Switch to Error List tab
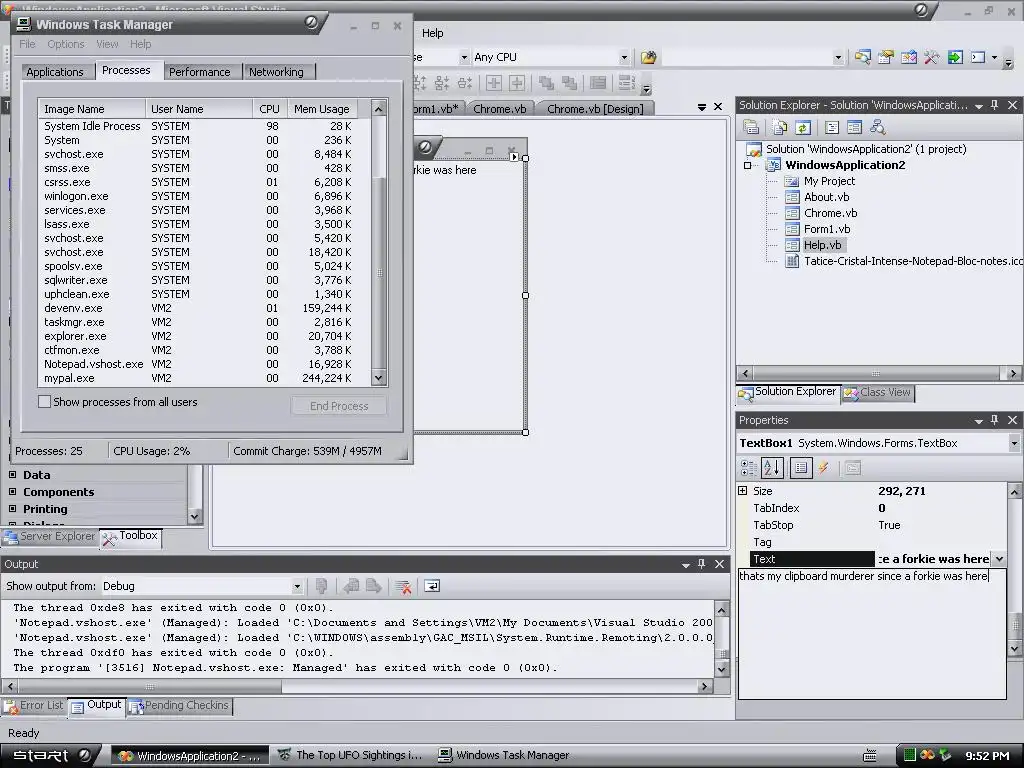 35,705
